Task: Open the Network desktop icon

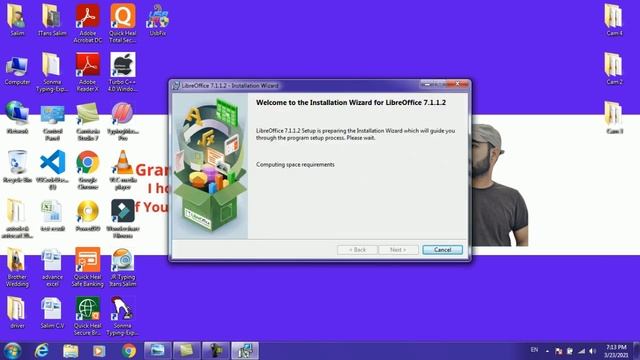Action: 17,118
